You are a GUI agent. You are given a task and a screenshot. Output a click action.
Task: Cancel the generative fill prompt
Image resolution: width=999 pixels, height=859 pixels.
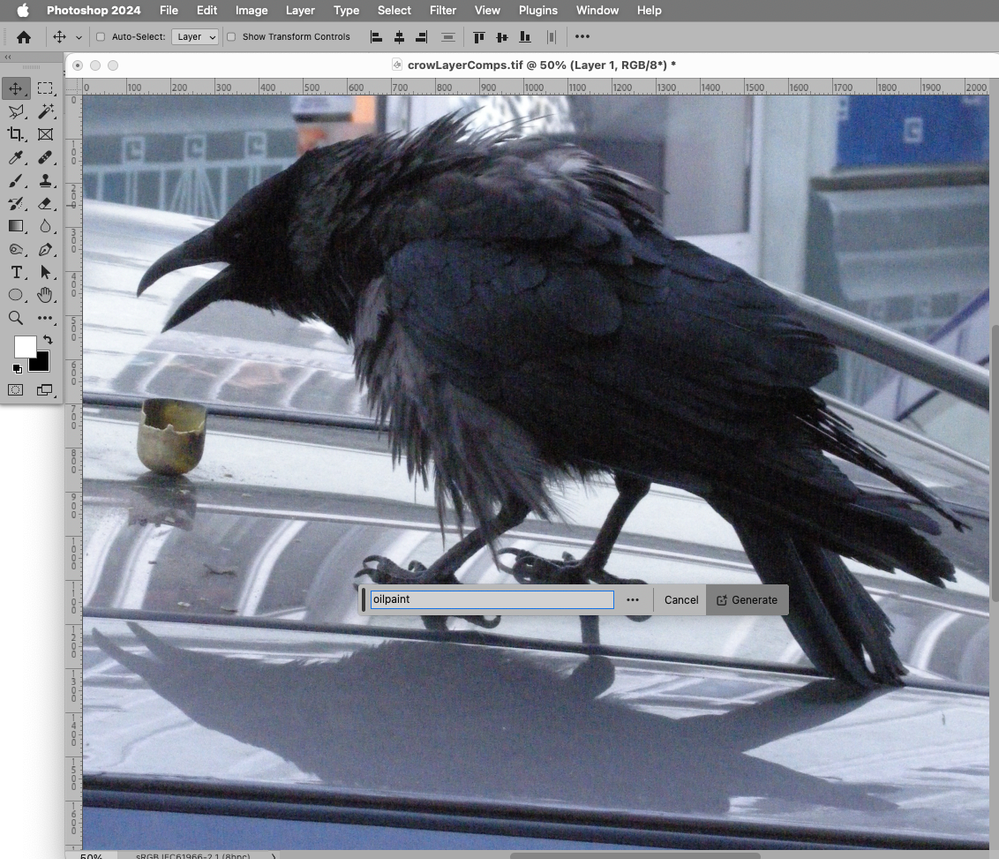[x=681, y=600]
